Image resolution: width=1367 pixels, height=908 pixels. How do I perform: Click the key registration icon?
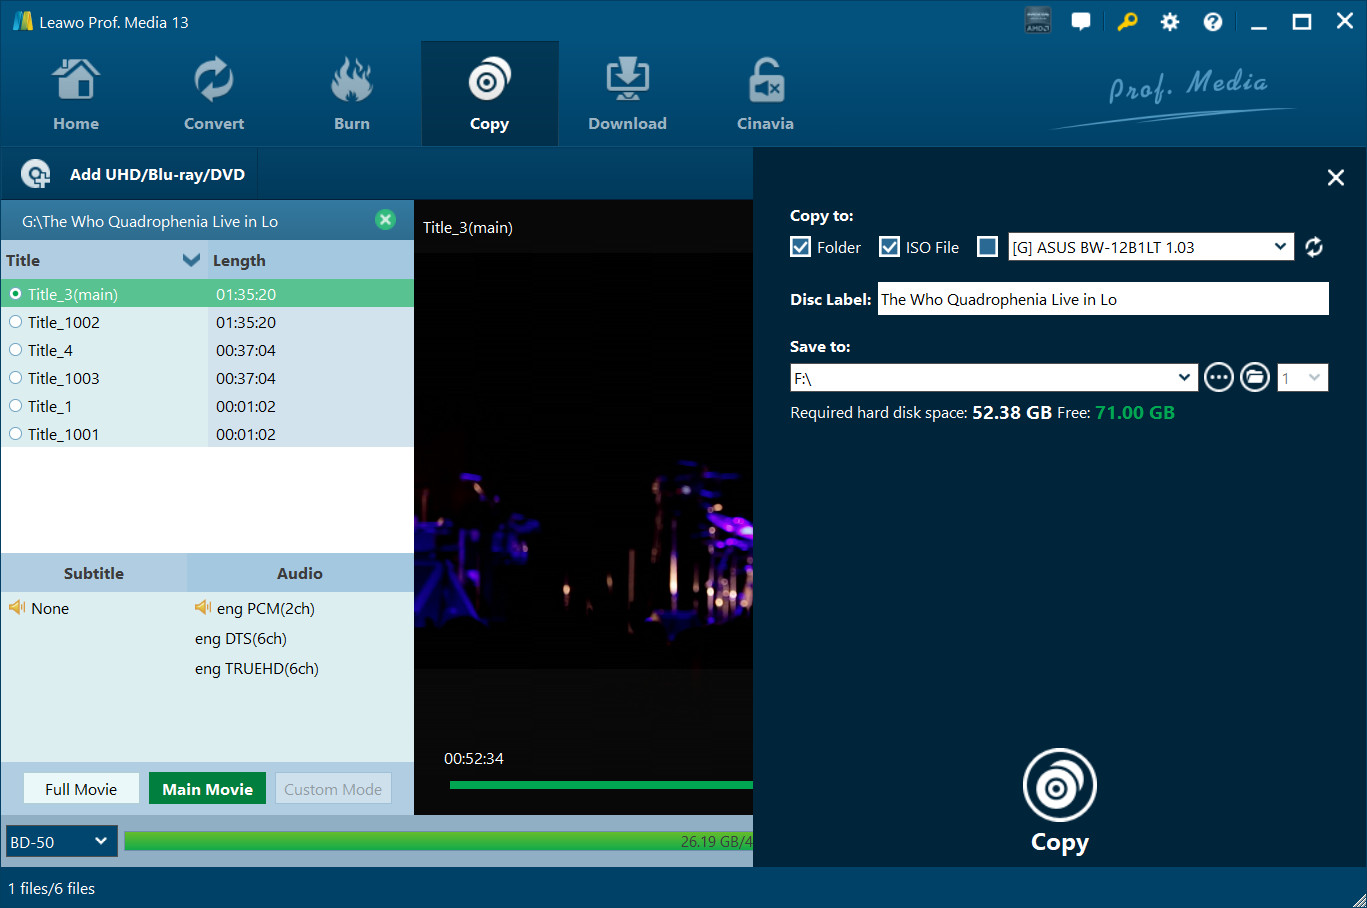tap(1127, 22)
